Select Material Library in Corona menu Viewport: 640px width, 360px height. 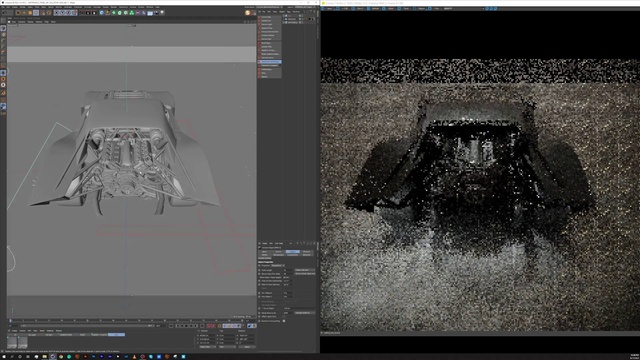269,50
